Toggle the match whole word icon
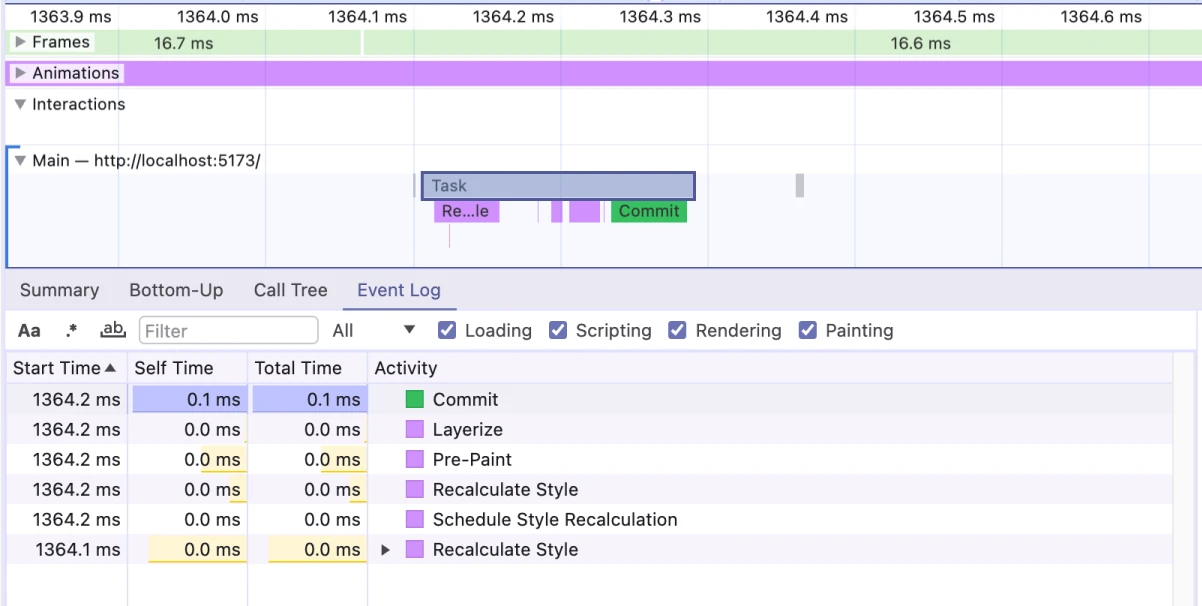 pyautogui.click(x=113, y=331)
